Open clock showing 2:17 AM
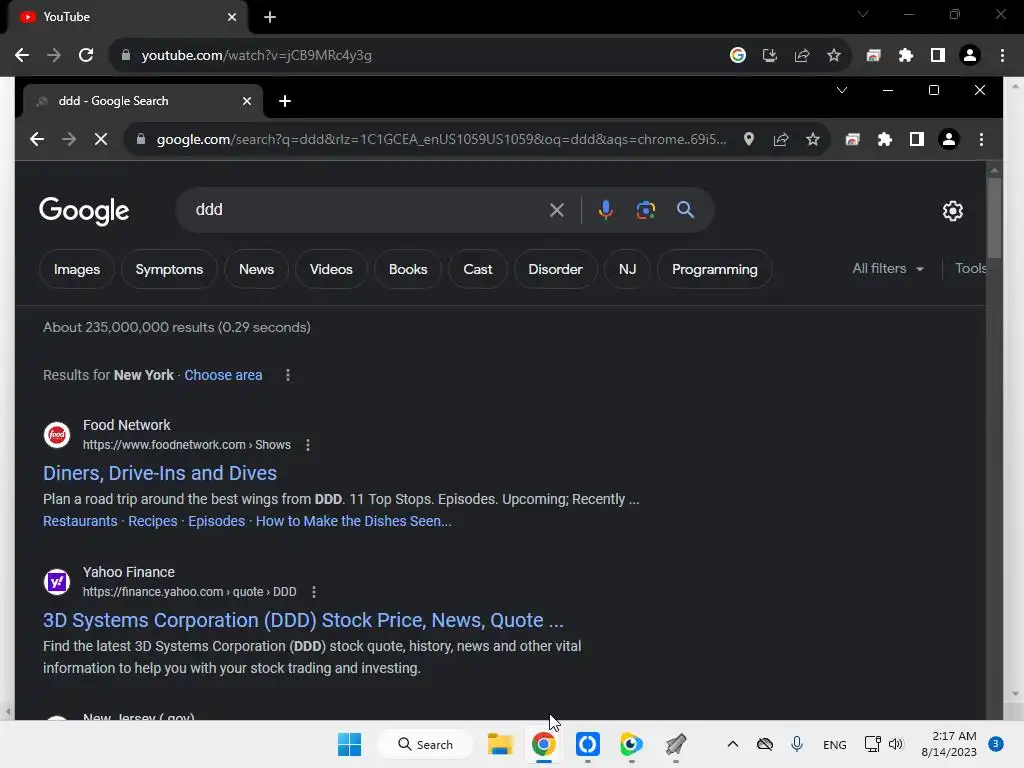Image resolution: width=1024 pixels, height=768 pixels. coord(949,744)
